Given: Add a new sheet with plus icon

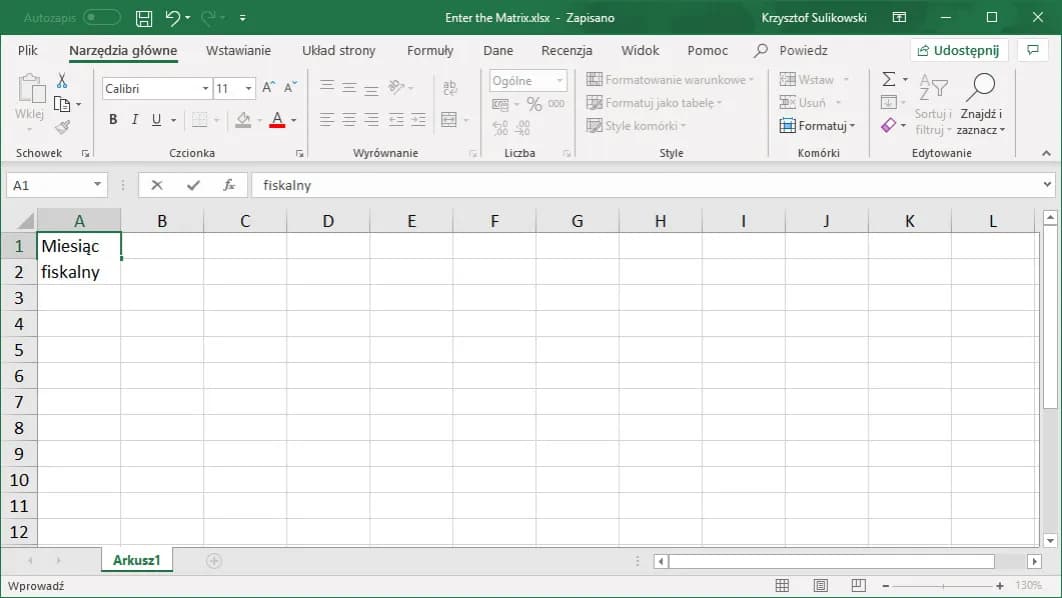Looking at the screenshot, I should (x=213, y=561).
